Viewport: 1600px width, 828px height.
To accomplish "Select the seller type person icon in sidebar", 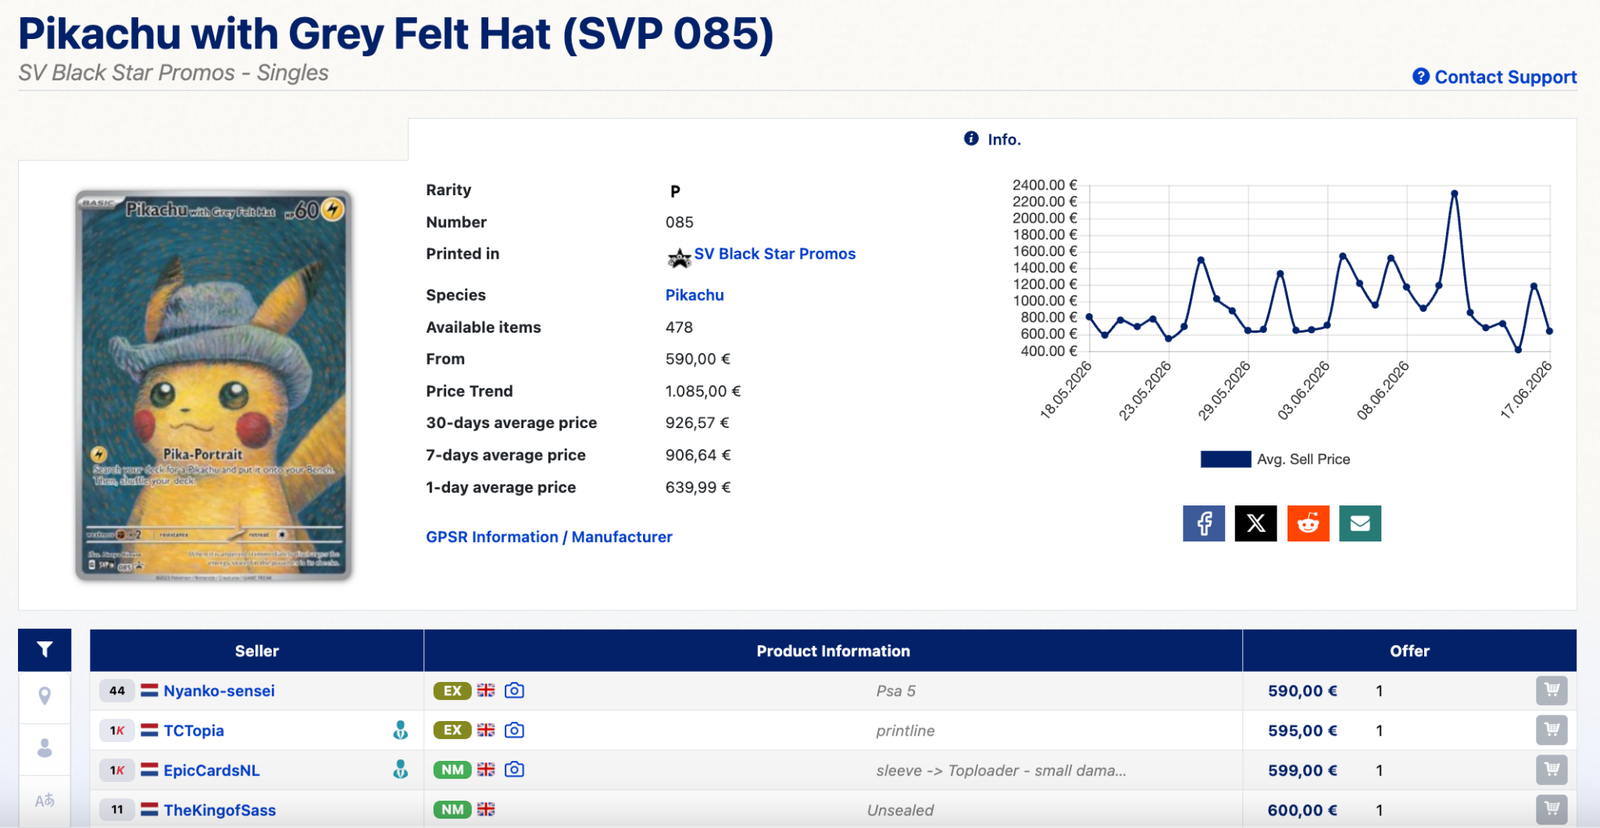I will (44, 748).
